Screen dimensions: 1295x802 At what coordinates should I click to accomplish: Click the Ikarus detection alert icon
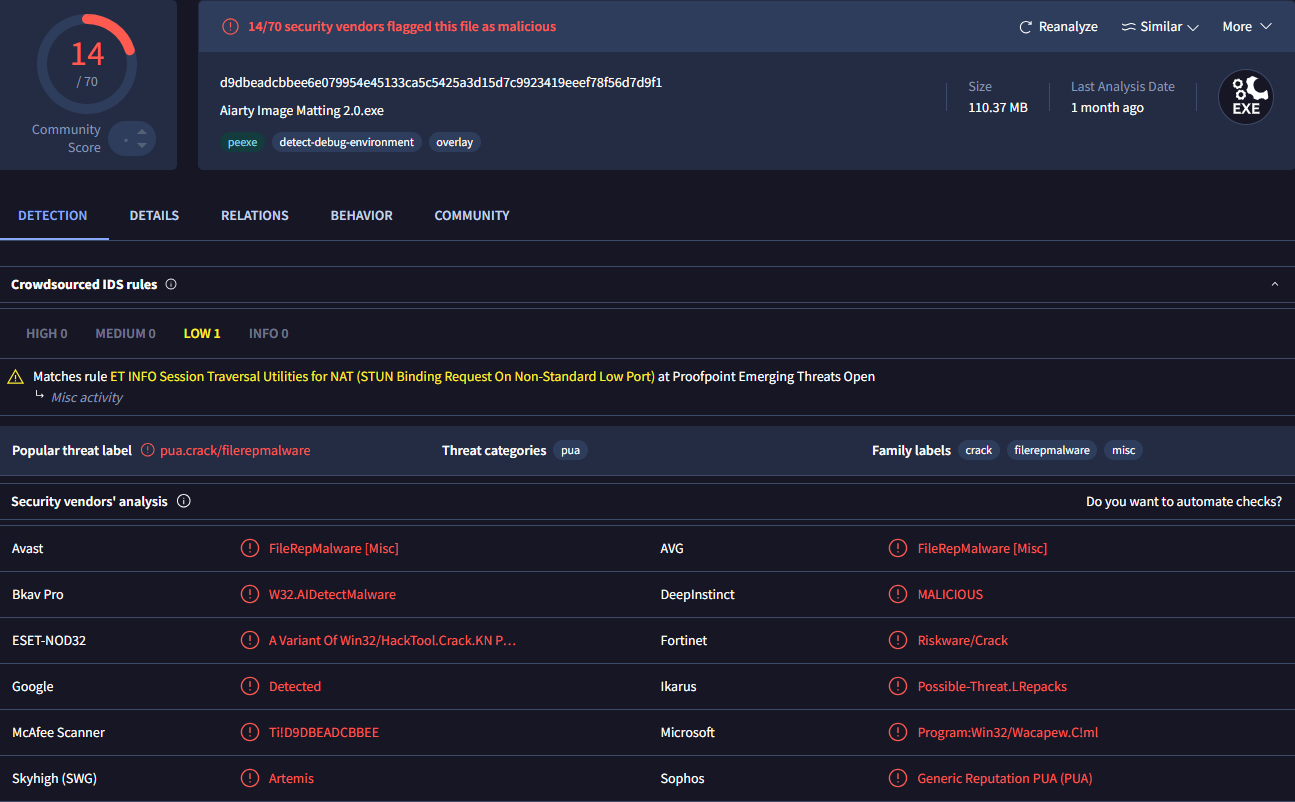pos(898,686)
